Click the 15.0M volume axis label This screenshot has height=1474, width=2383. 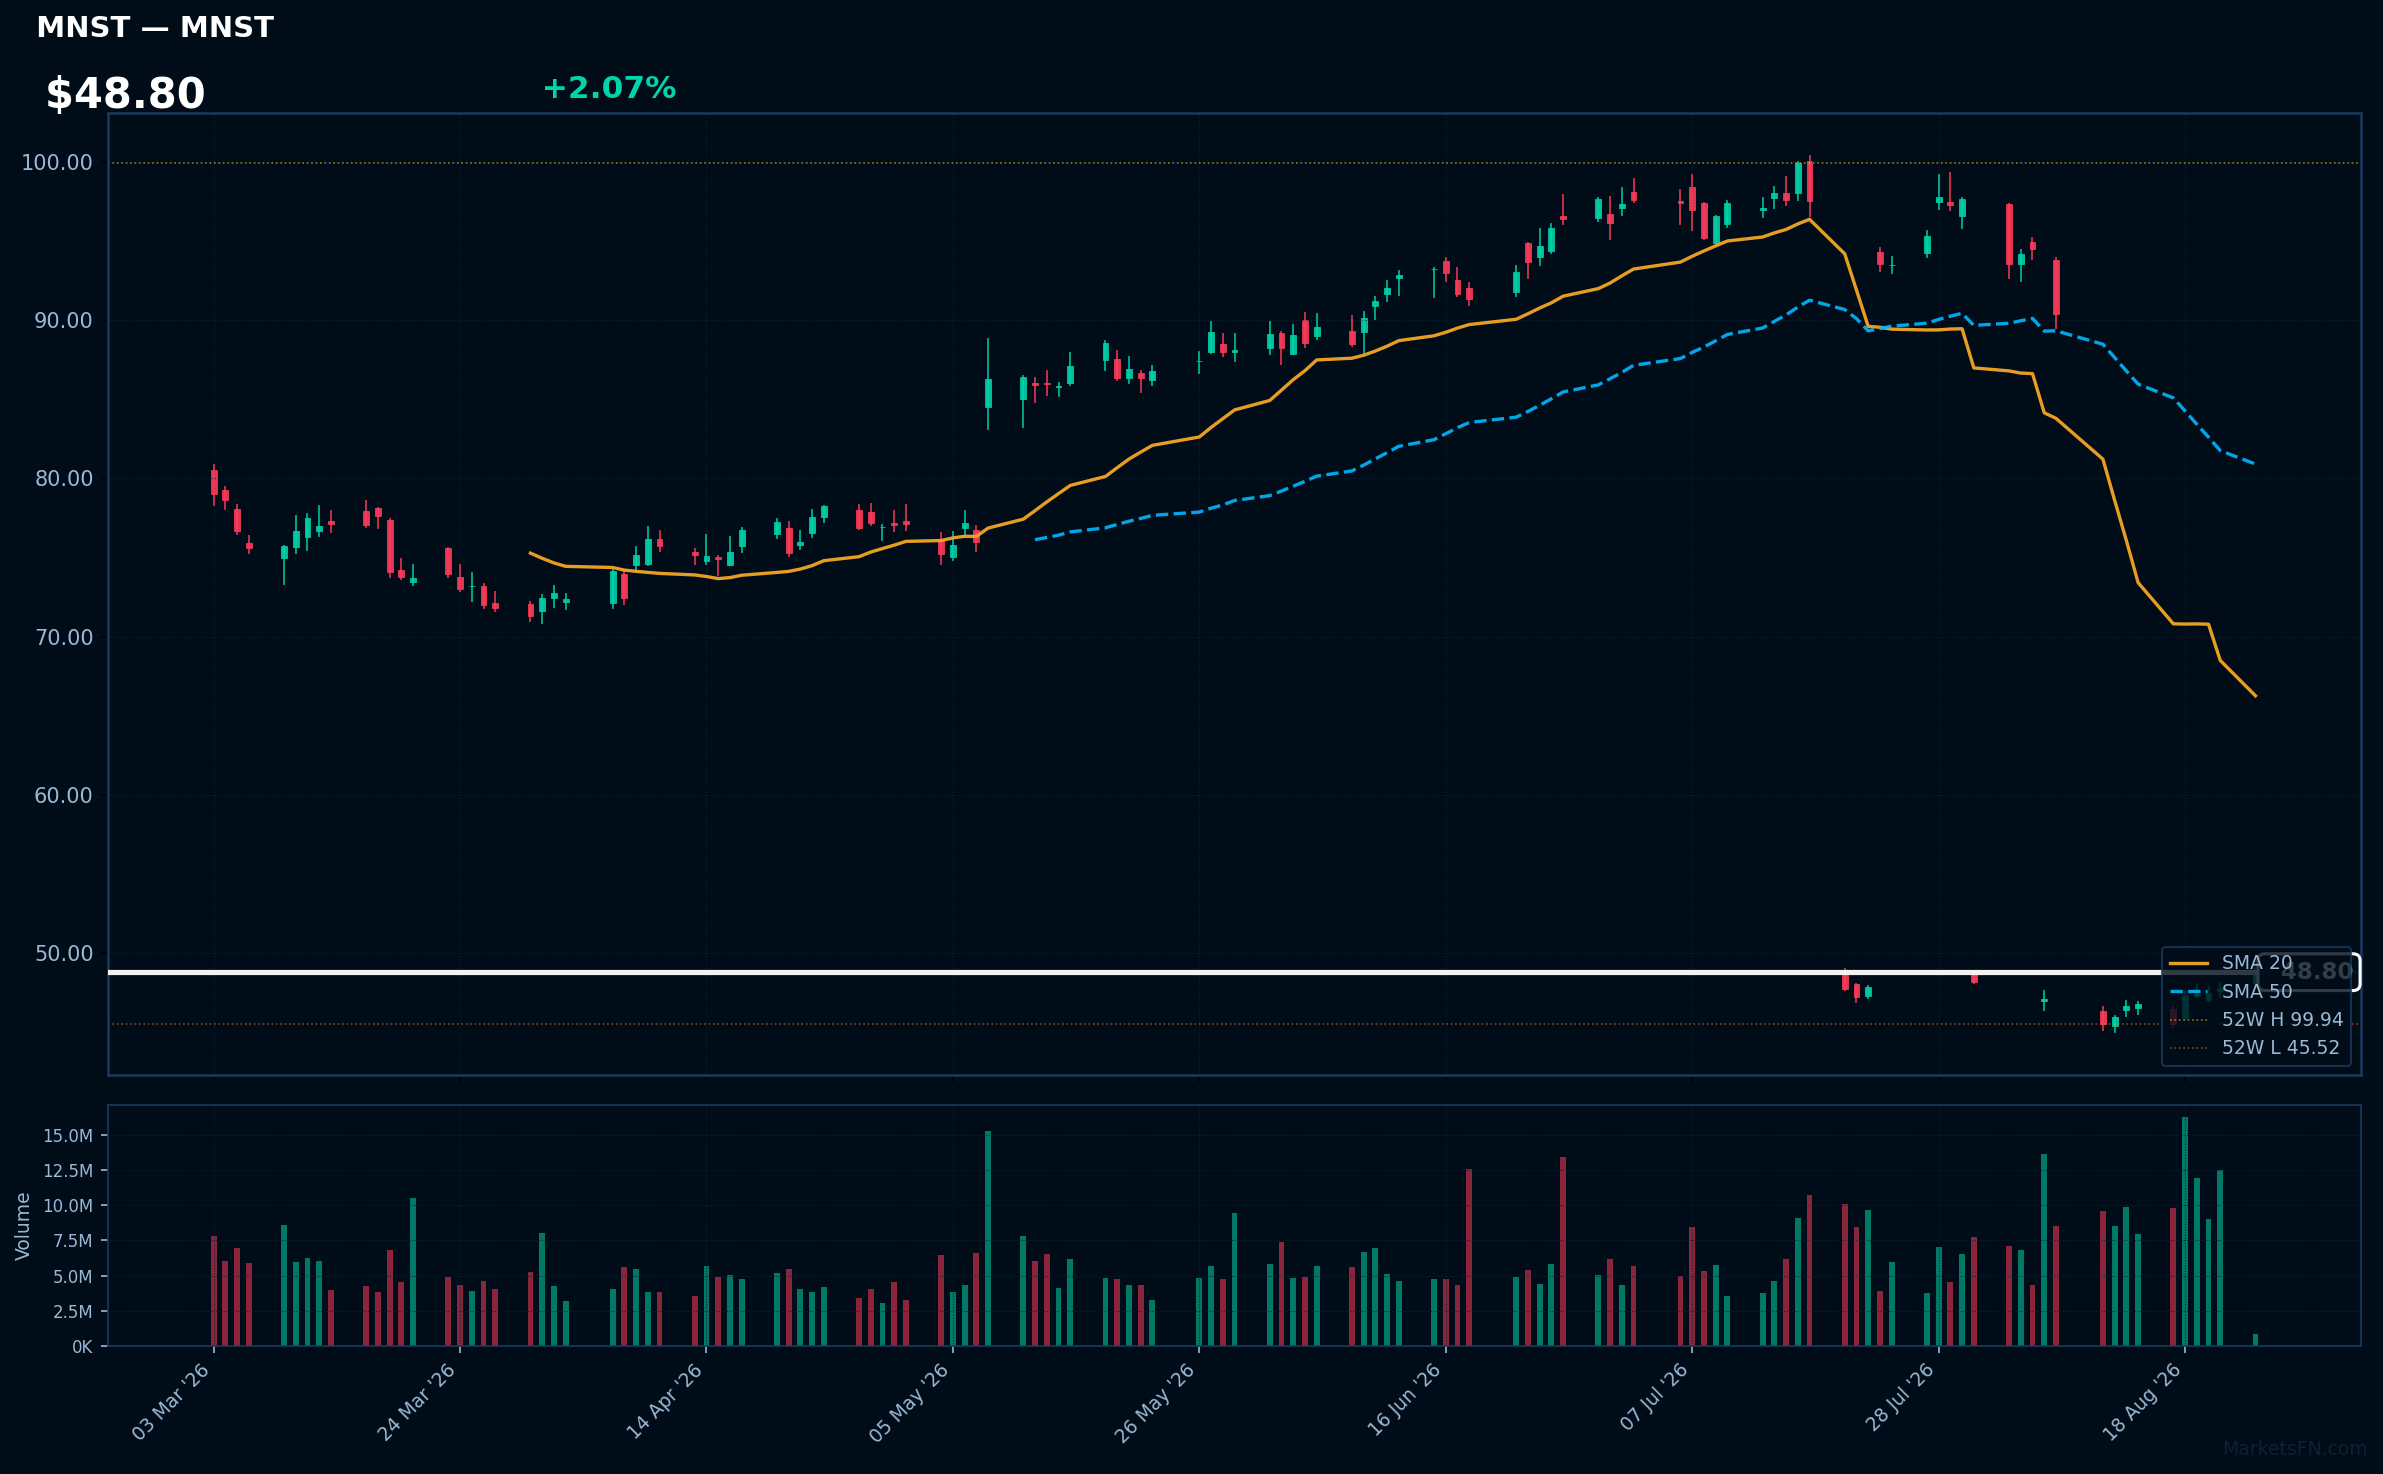pyautogui.click(x=67, y=1136)
